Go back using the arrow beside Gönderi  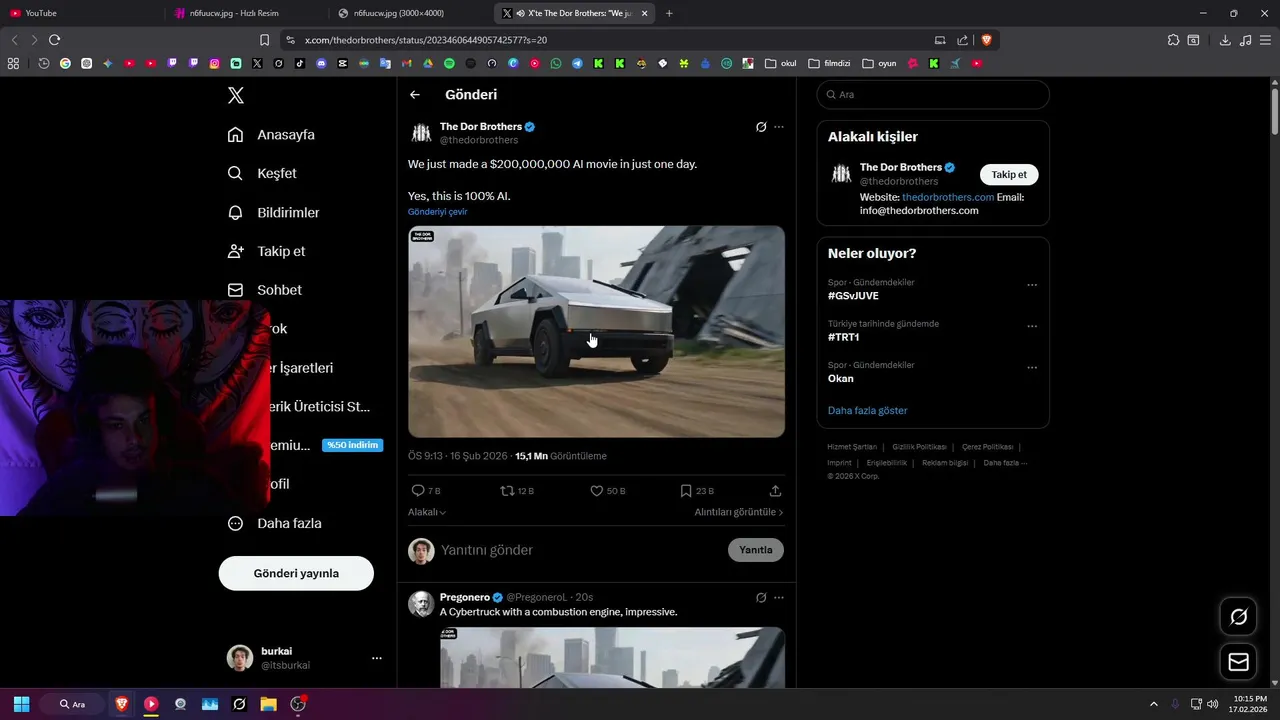pyautogui.click(x=415, y=95)
